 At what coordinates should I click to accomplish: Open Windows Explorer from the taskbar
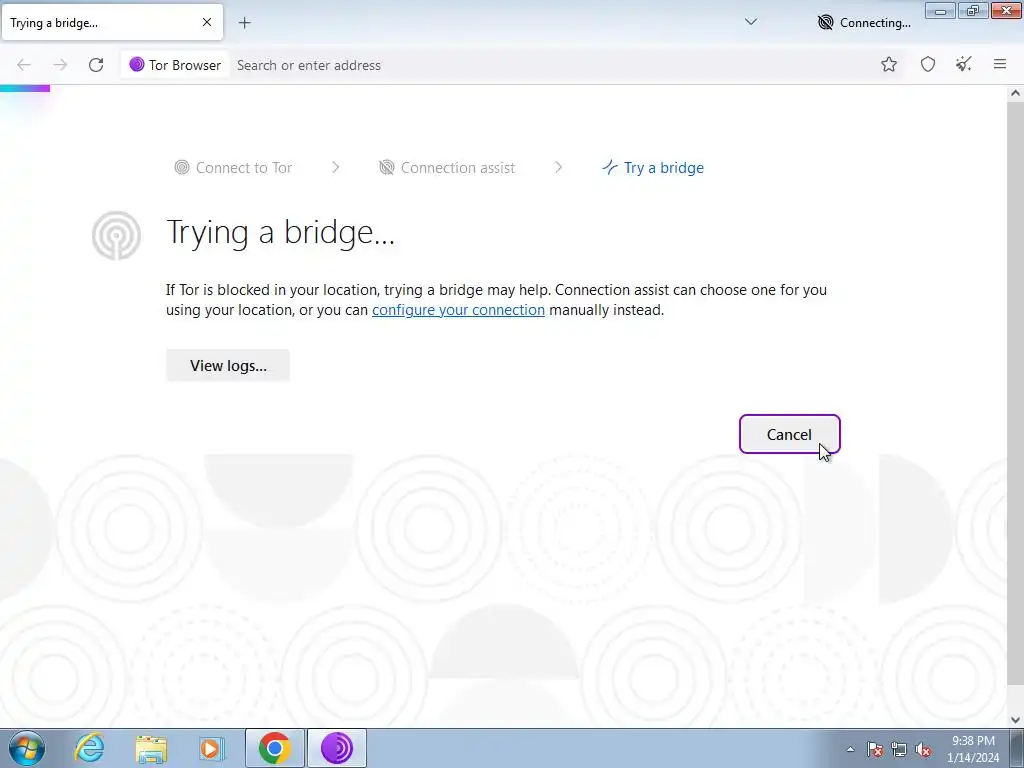(152, 748)
